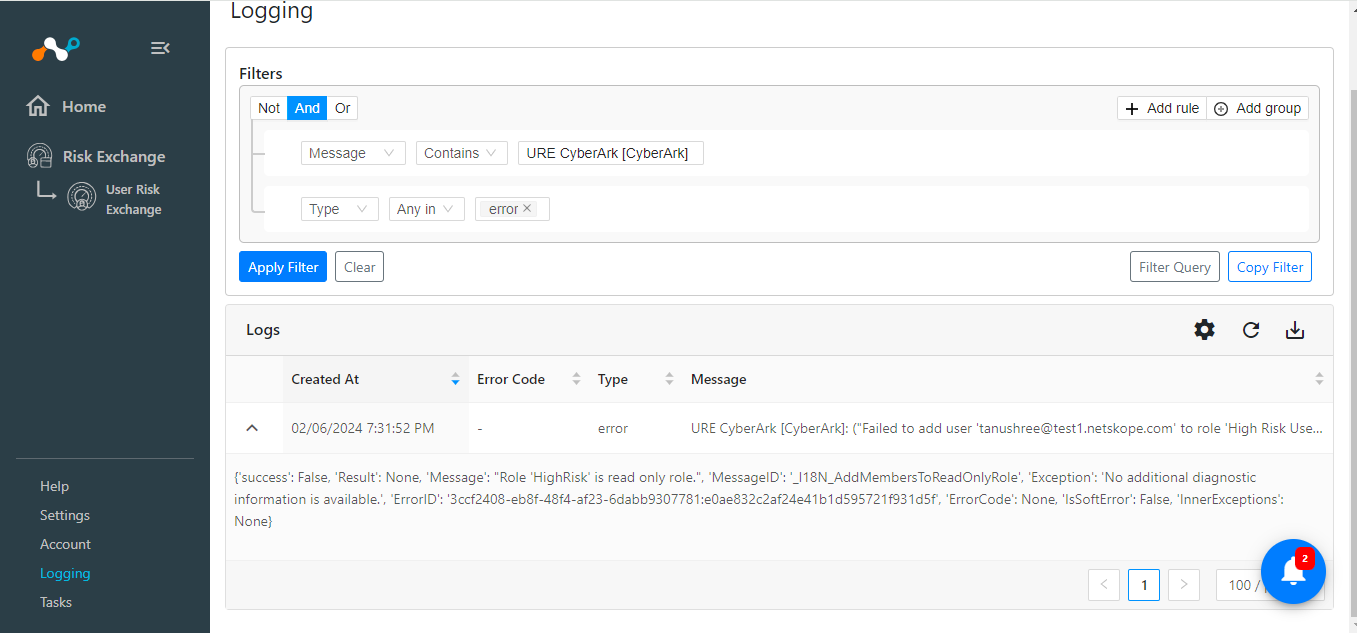Screen dimensions: 1357x633
Task: Refresh the logs table
Action: point(1251,330)
